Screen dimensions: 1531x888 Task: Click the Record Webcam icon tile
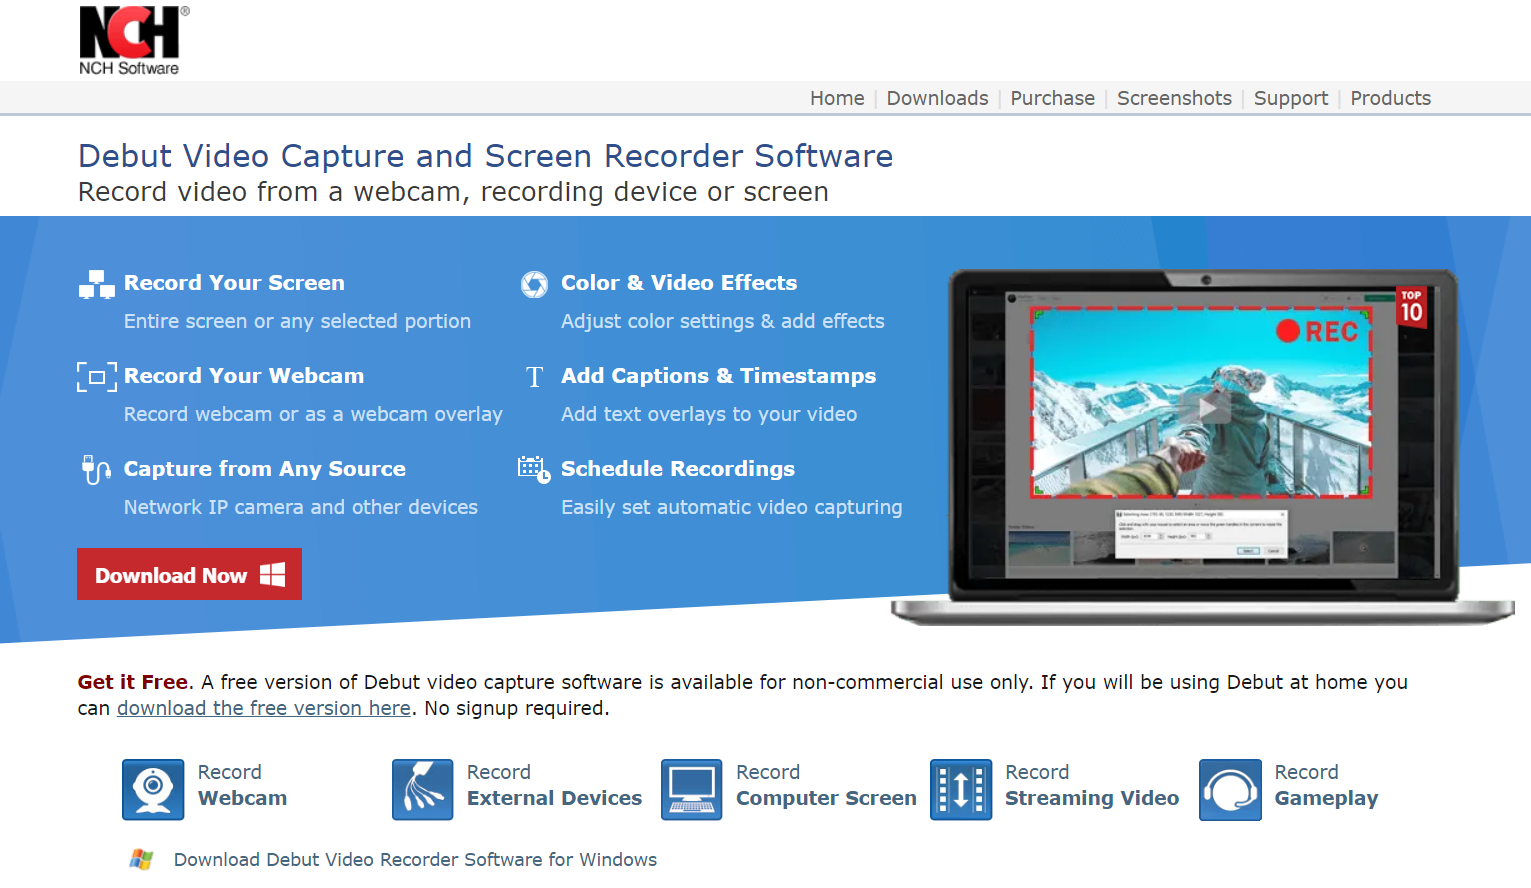click(153, 790)
